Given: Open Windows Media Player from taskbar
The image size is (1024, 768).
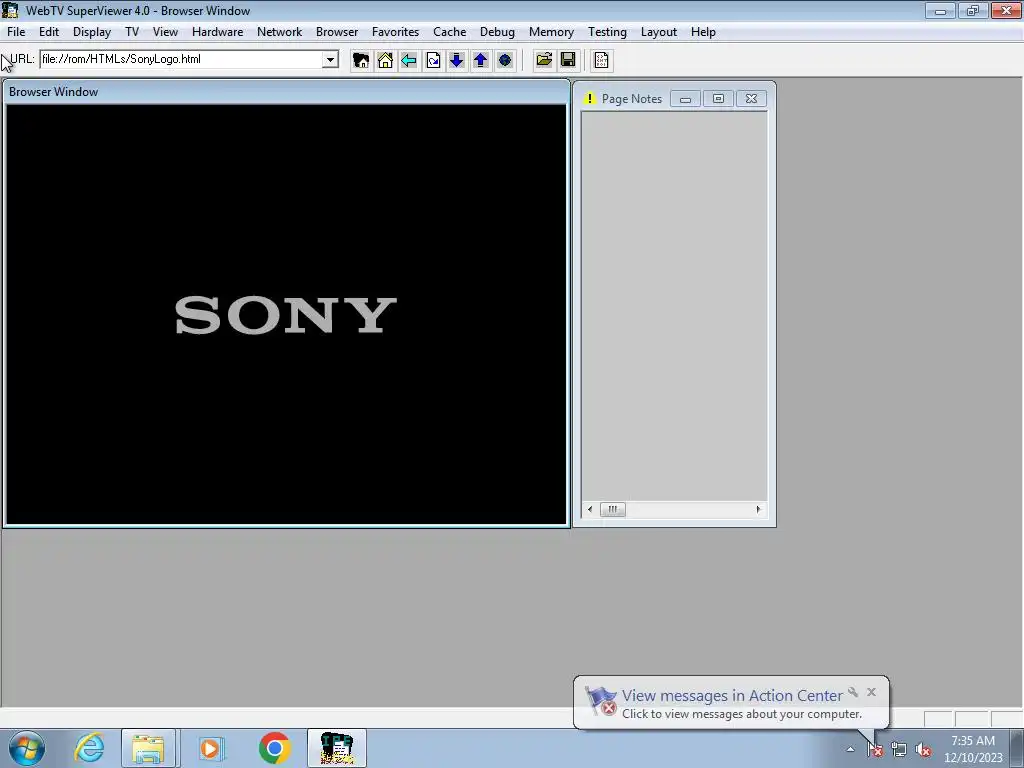Looking at the screenshot, I should 211,748.
